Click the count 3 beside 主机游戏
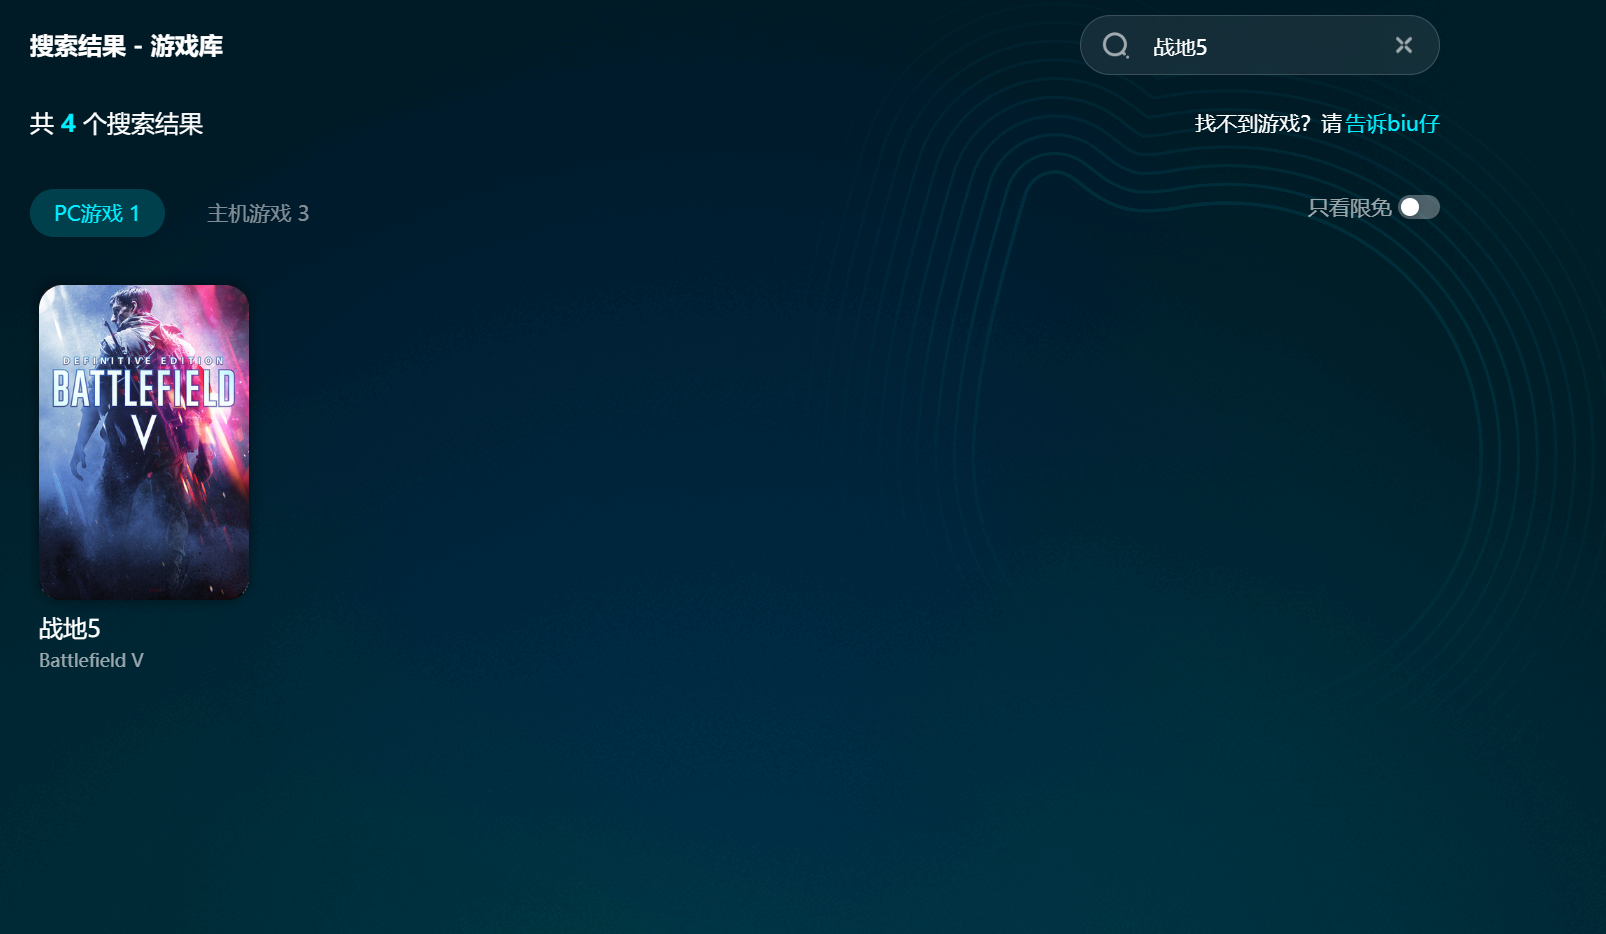The width and height of the screenshot is (1606, 934). coord(303,213)
